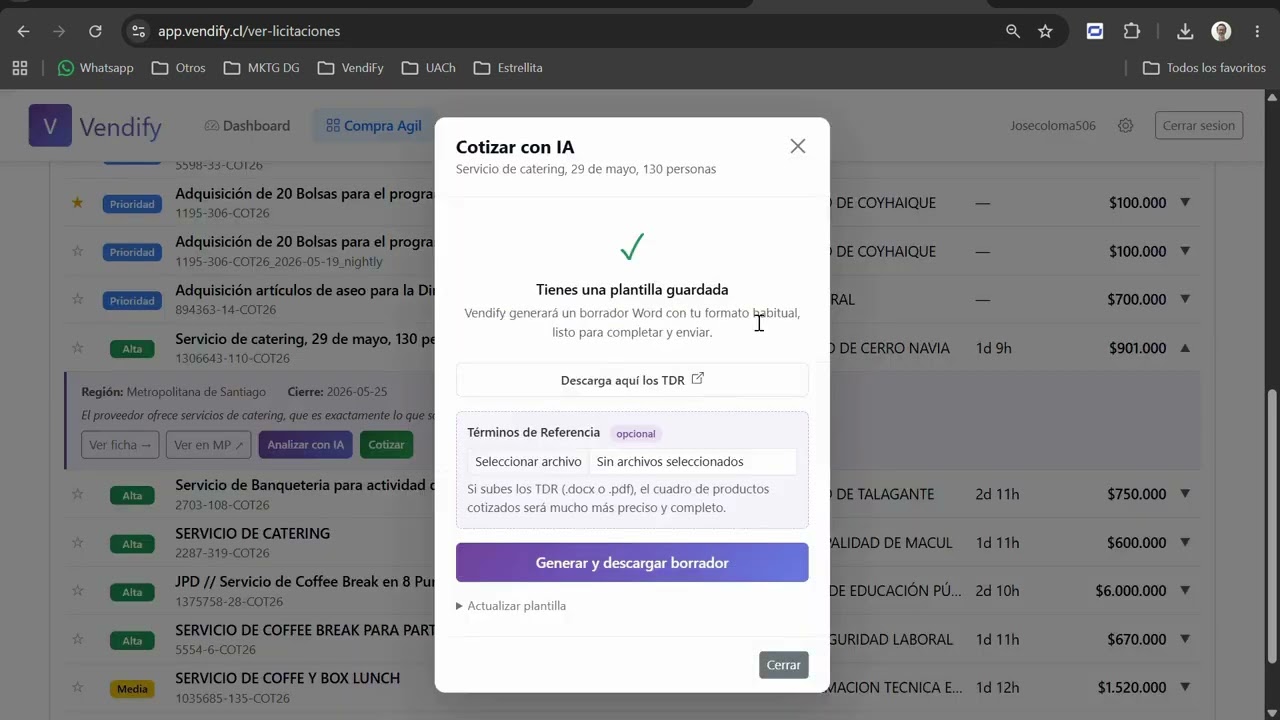The width and height of the screenshot is (1280, 720).
Task: Open the Extensions puzzle icon
Action: coord(1131,31)
